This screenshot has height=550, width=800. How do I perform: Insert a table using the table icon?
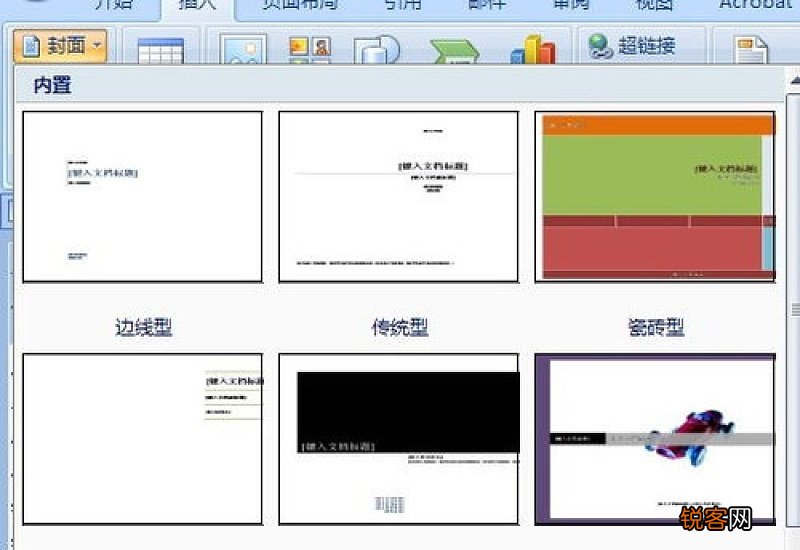(x=160, y=51)
